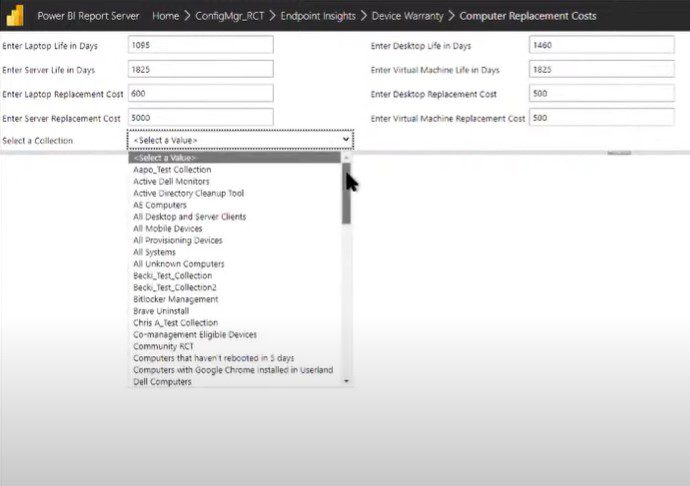This screenshot has height=486, width=690.
Task: Select Computers with Google Chrome installed in Userland
Action: [x=235, y=370]
